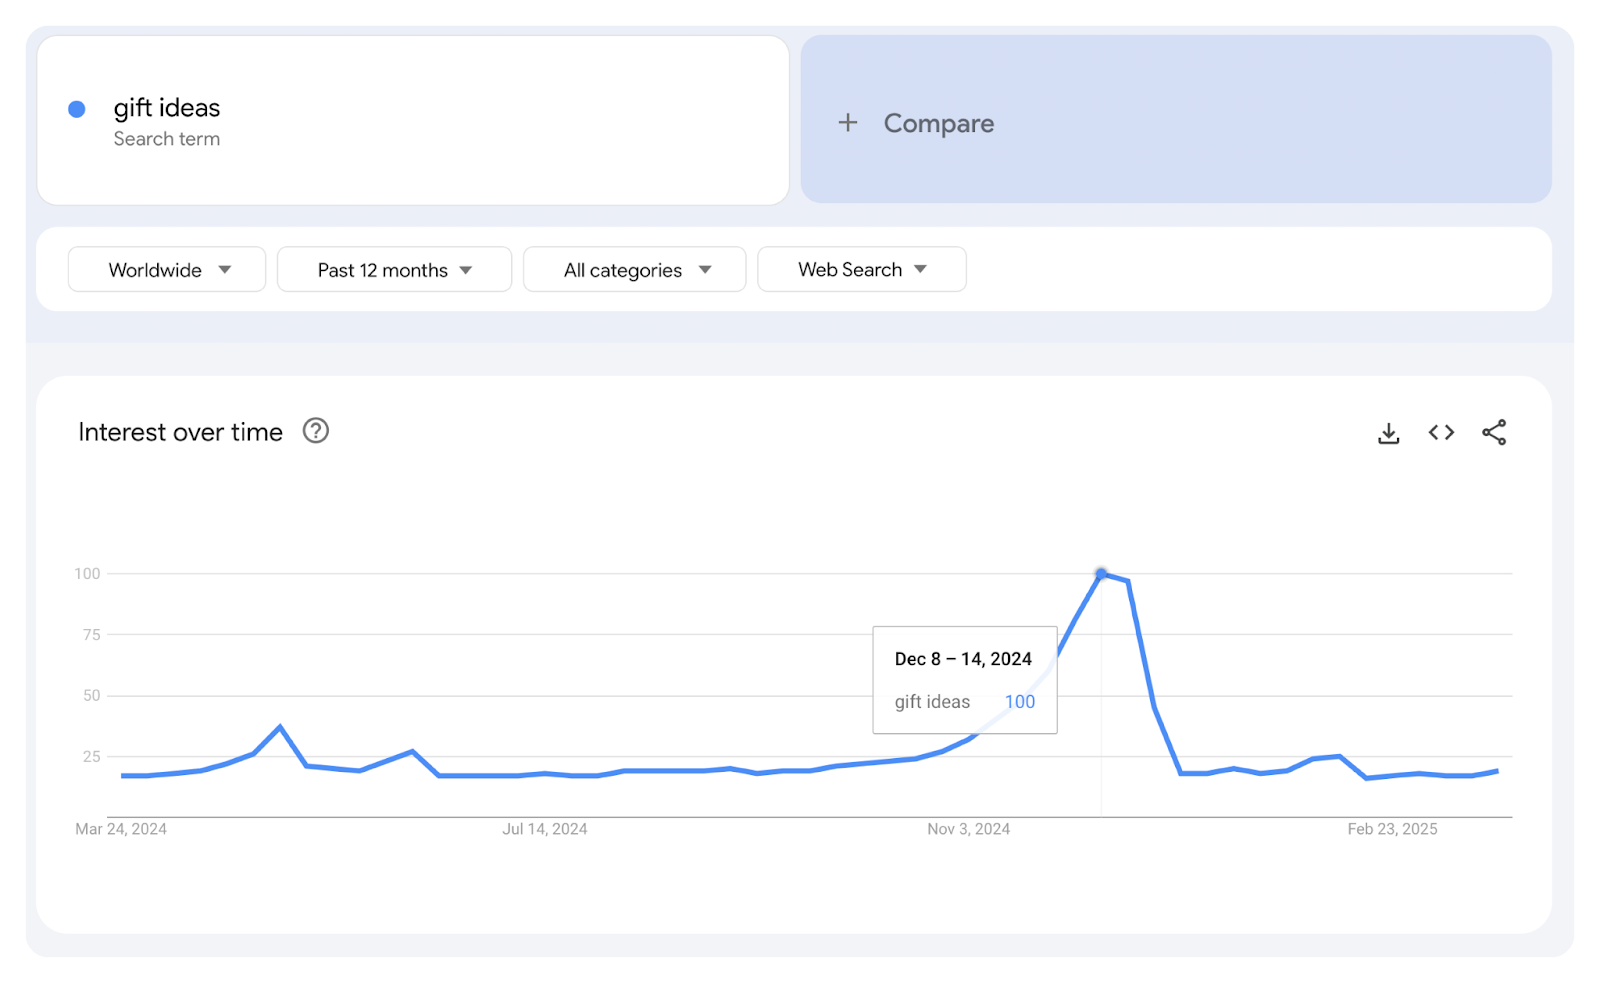Expand the Past 12 months time range
Screen dimensions: 1600x983
point(394,270)
